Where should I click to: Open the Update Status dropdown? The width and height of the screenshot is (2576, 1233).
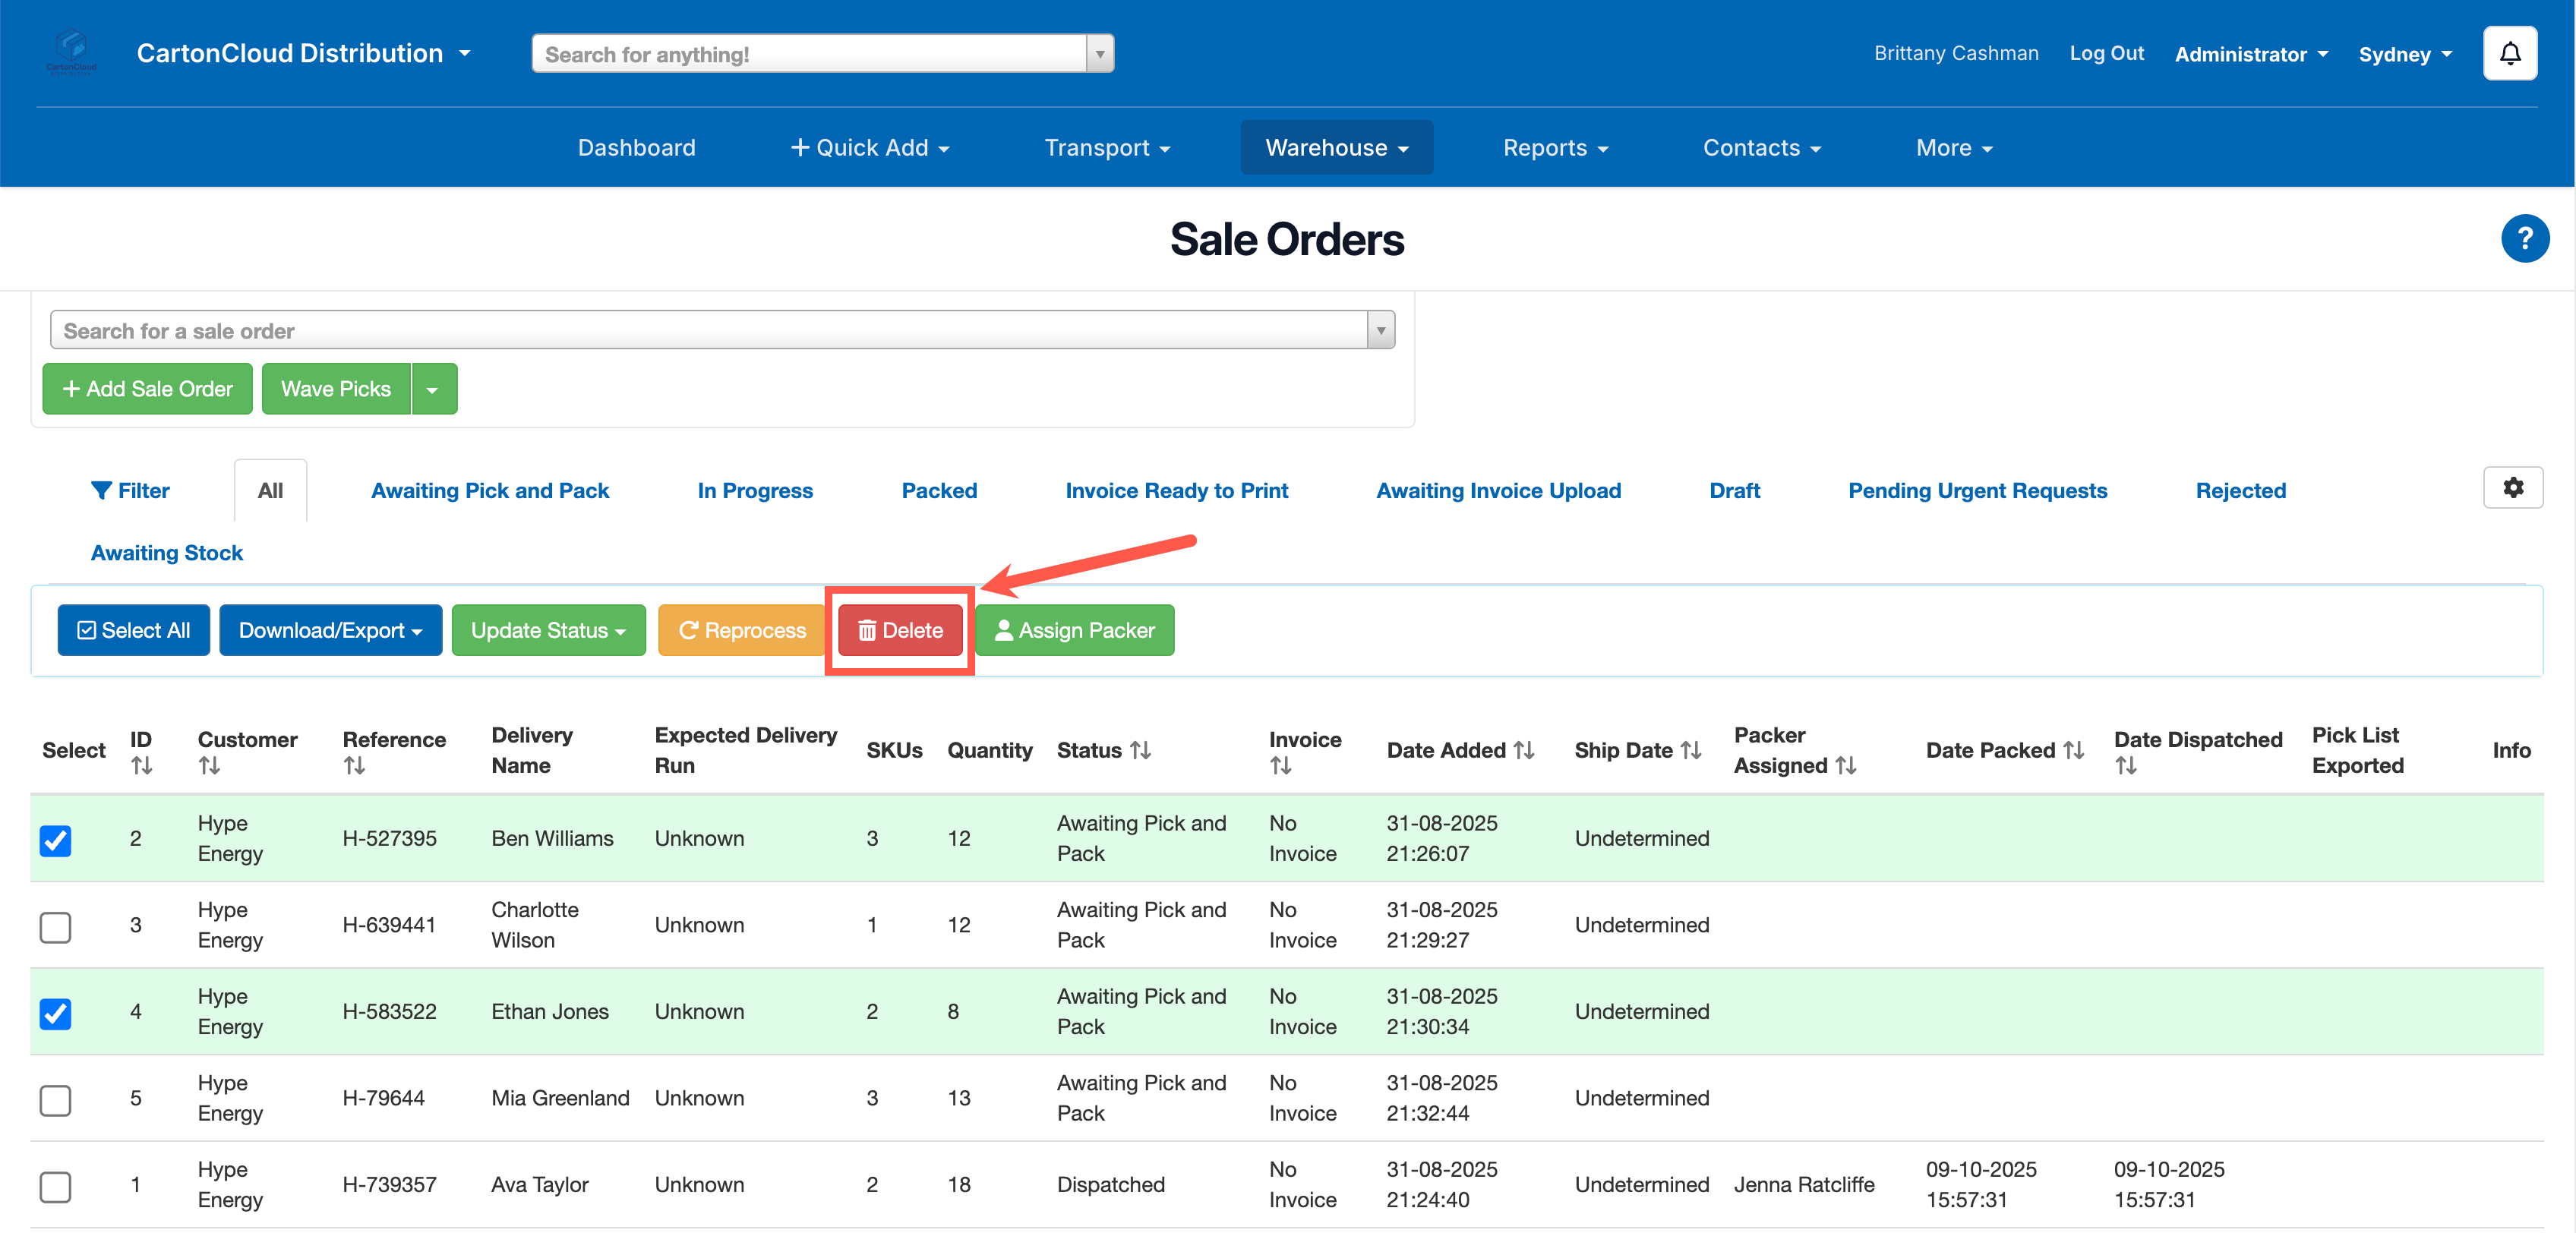coord(548,630)
